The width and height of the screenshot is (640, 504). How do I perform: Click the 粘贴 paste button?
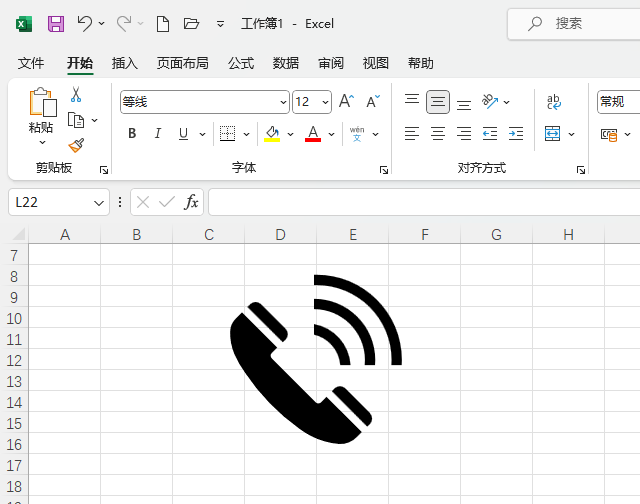pos(41,111)
